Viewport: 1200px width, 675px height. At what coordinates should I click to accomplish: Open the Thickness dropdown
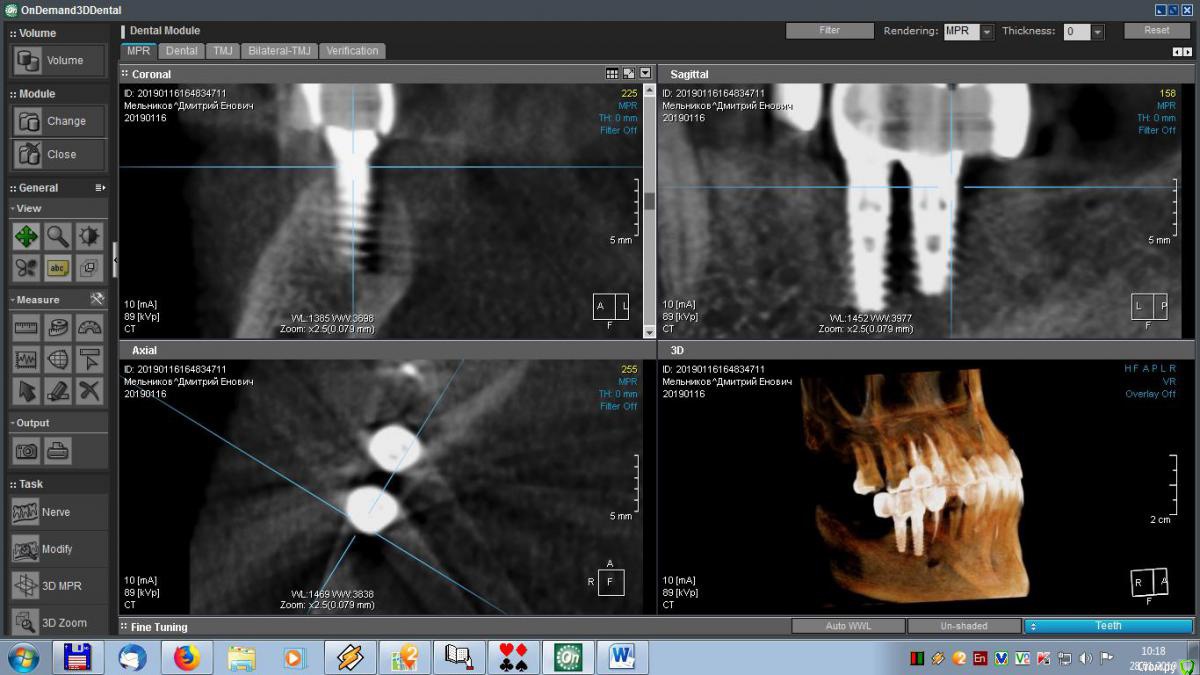click(1084, 31)
